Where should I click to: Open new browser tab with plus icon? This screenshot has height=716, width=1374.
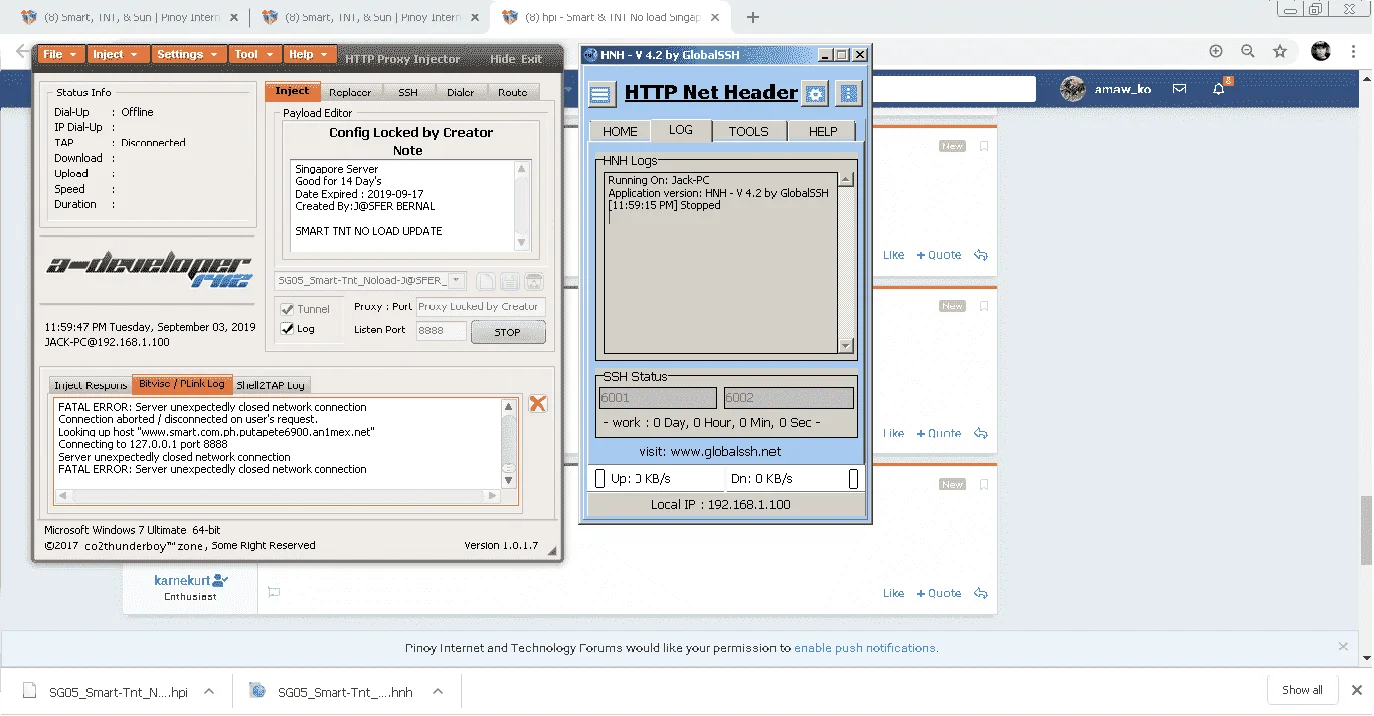(753, 17)
